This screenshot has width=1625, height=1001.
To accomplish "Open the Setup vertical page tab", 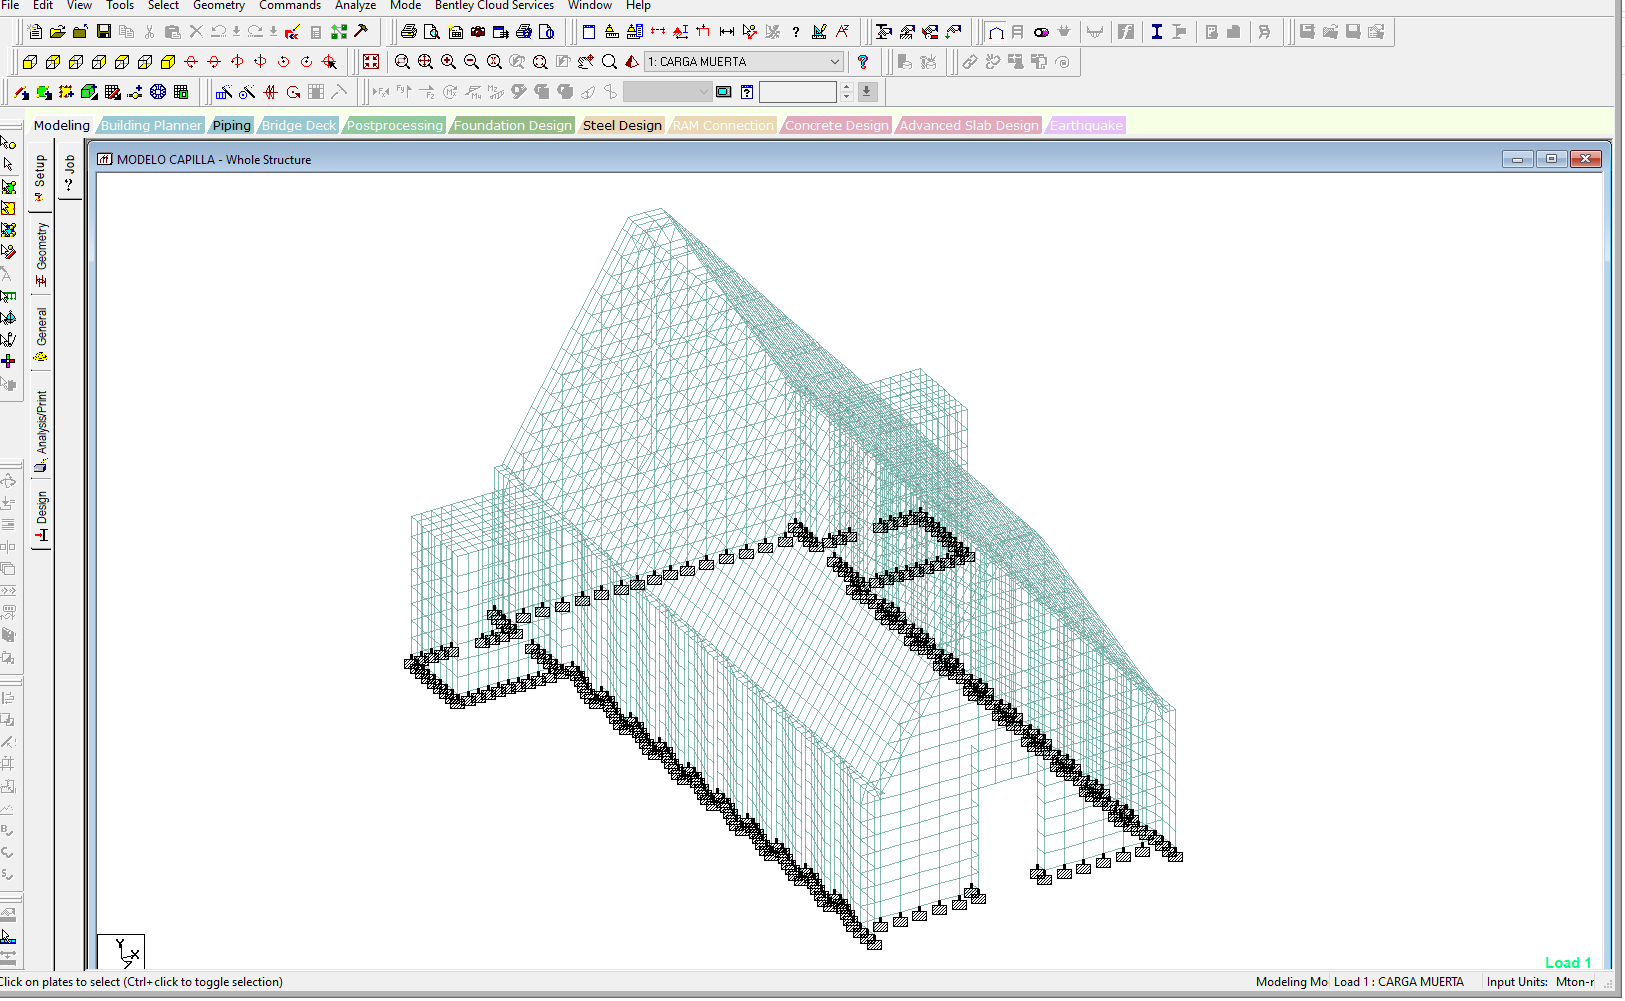I will tap(40, 177).
